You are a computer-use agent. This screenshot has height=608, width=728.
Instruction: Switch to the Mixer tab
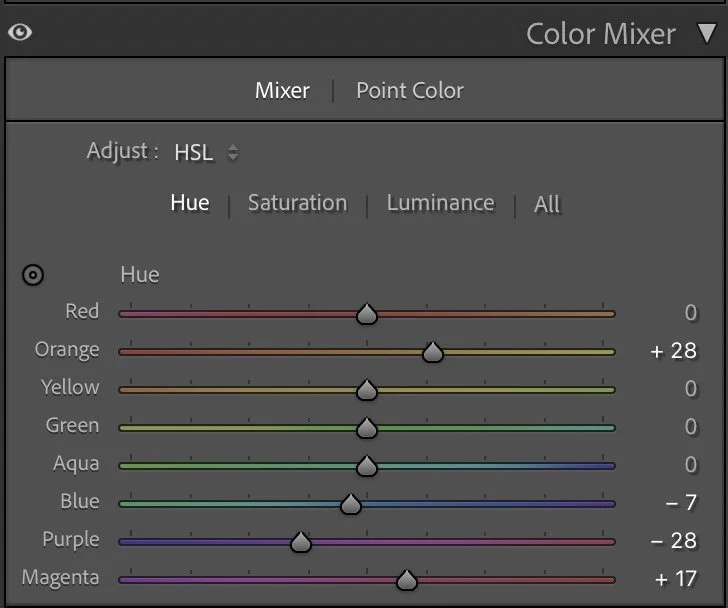(x=282, y=91)
